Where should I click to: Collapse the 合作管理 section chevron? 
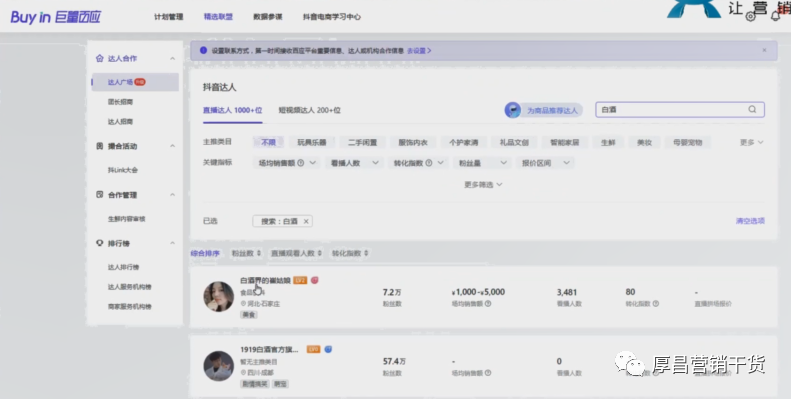tap(173, 195)
